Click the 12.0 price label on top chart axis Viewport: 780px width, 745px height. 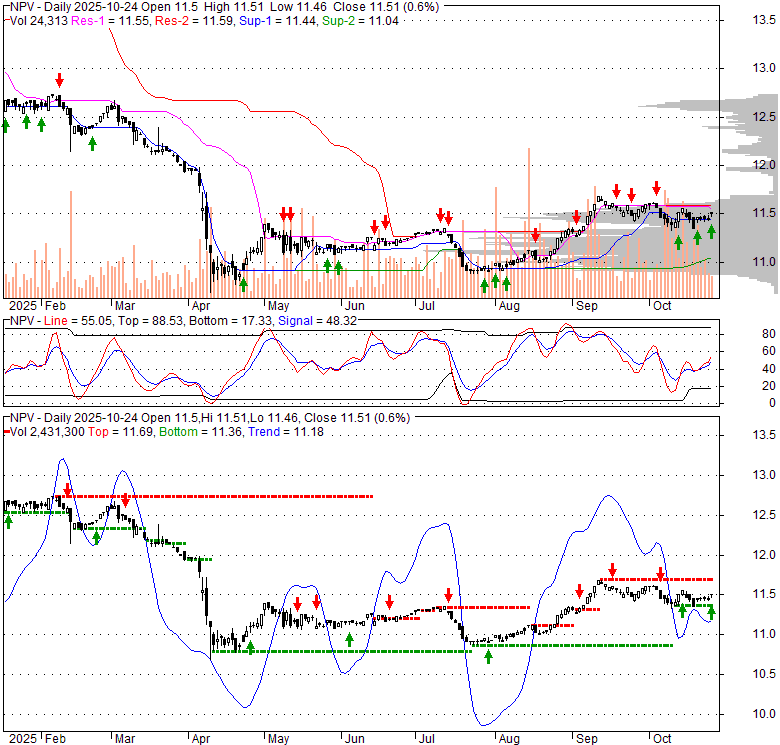764,165
